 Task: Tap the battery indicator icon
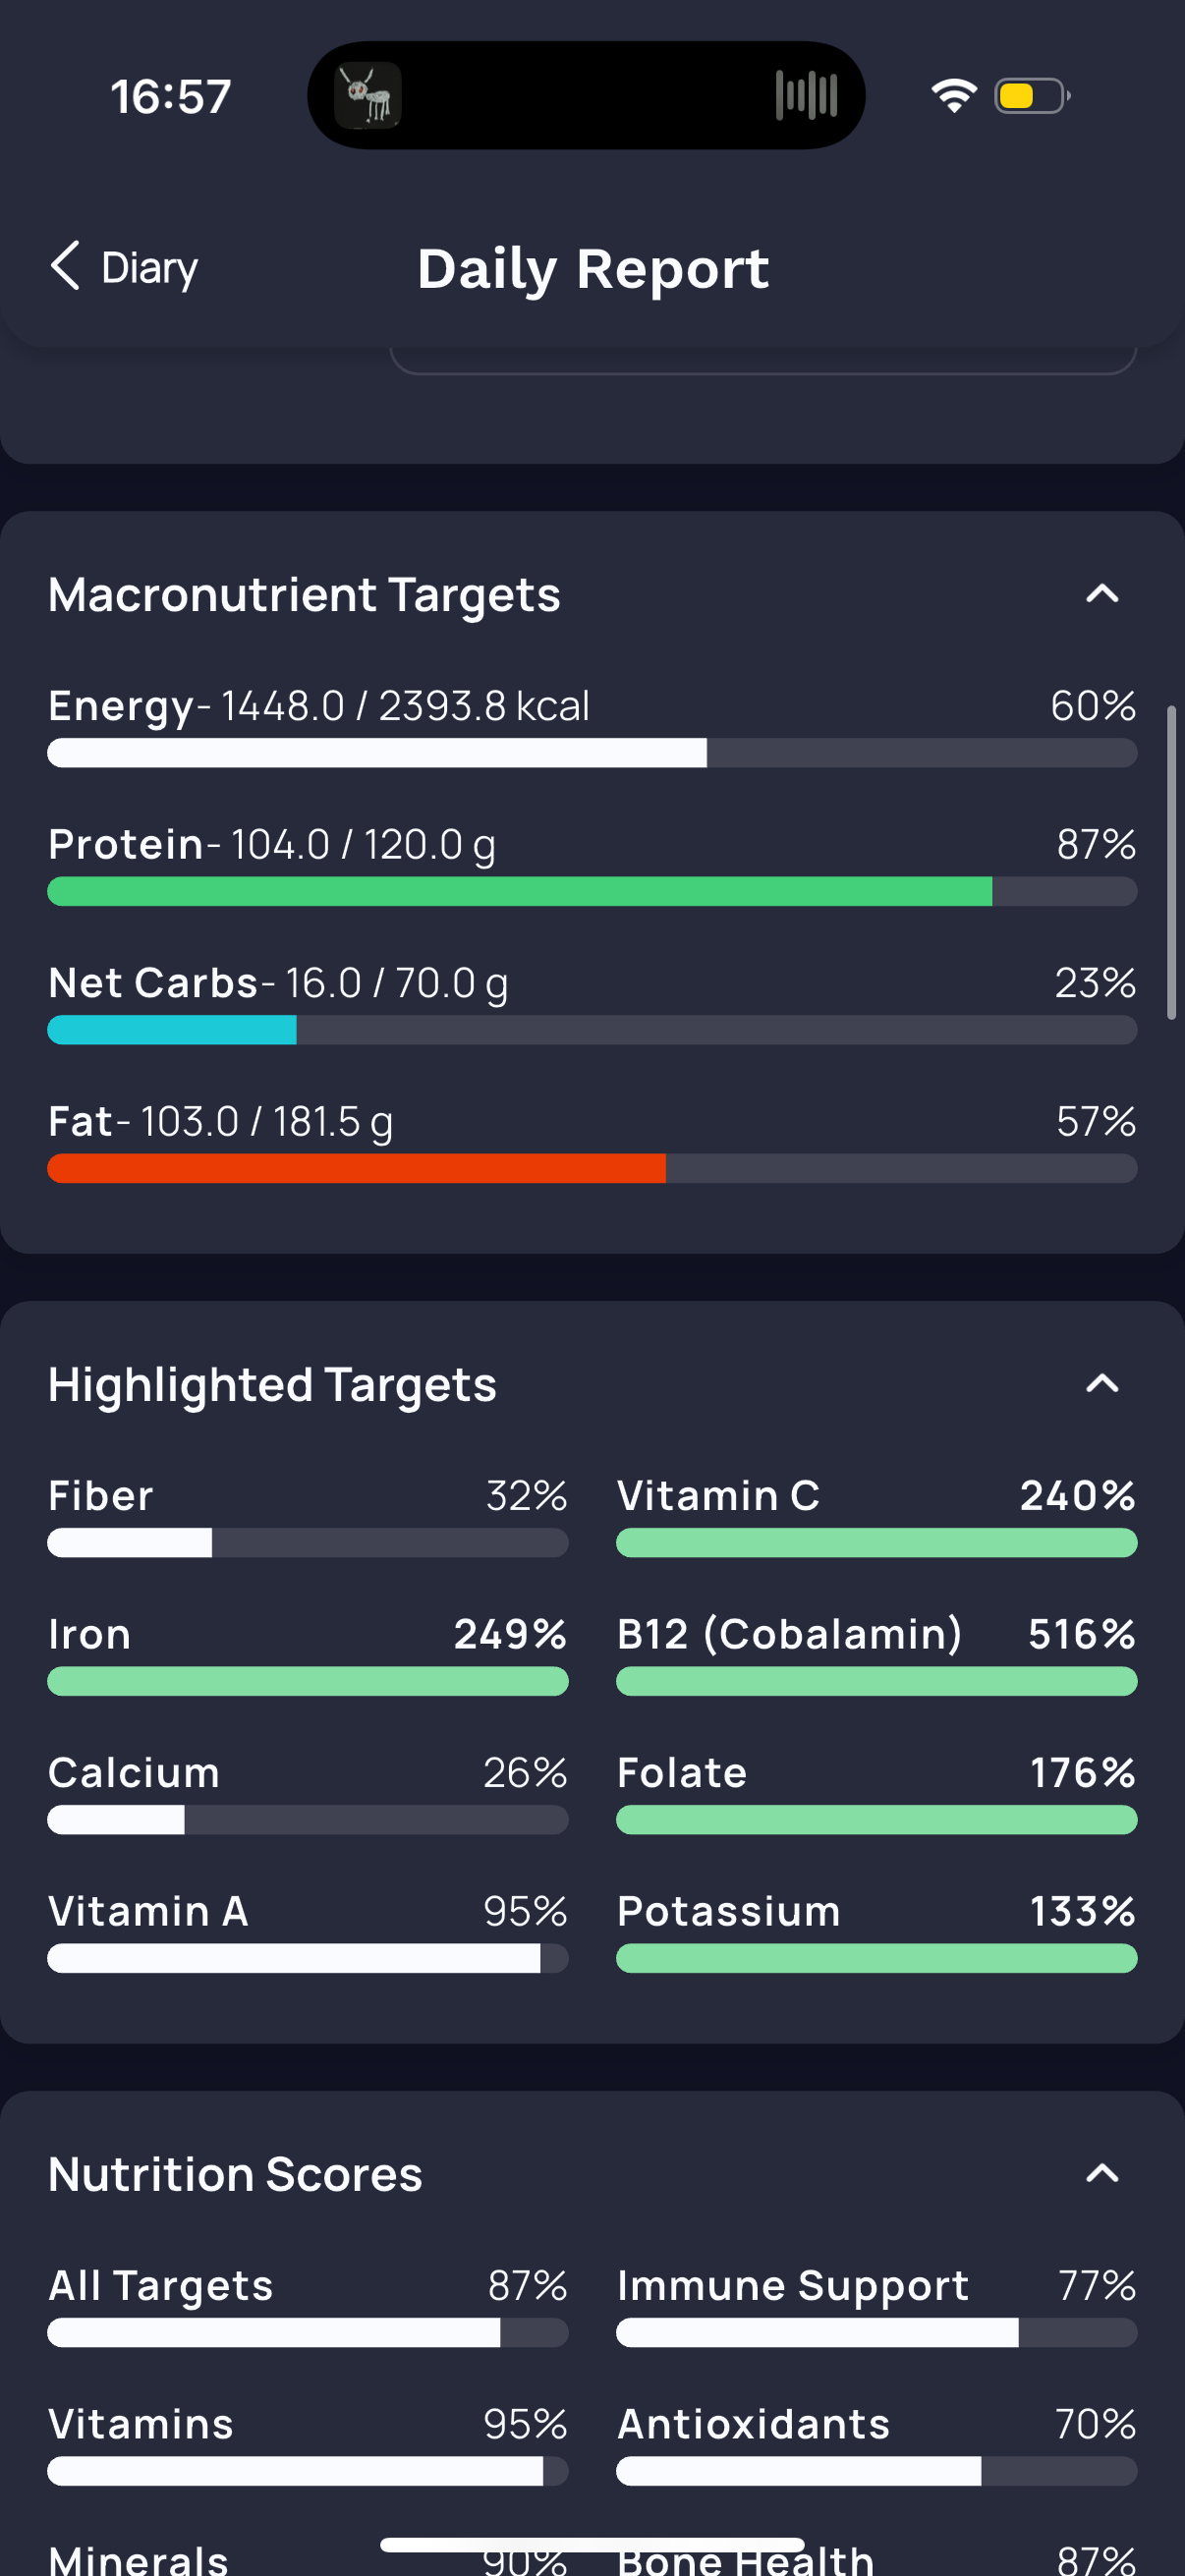click(x=1032, y=96)
